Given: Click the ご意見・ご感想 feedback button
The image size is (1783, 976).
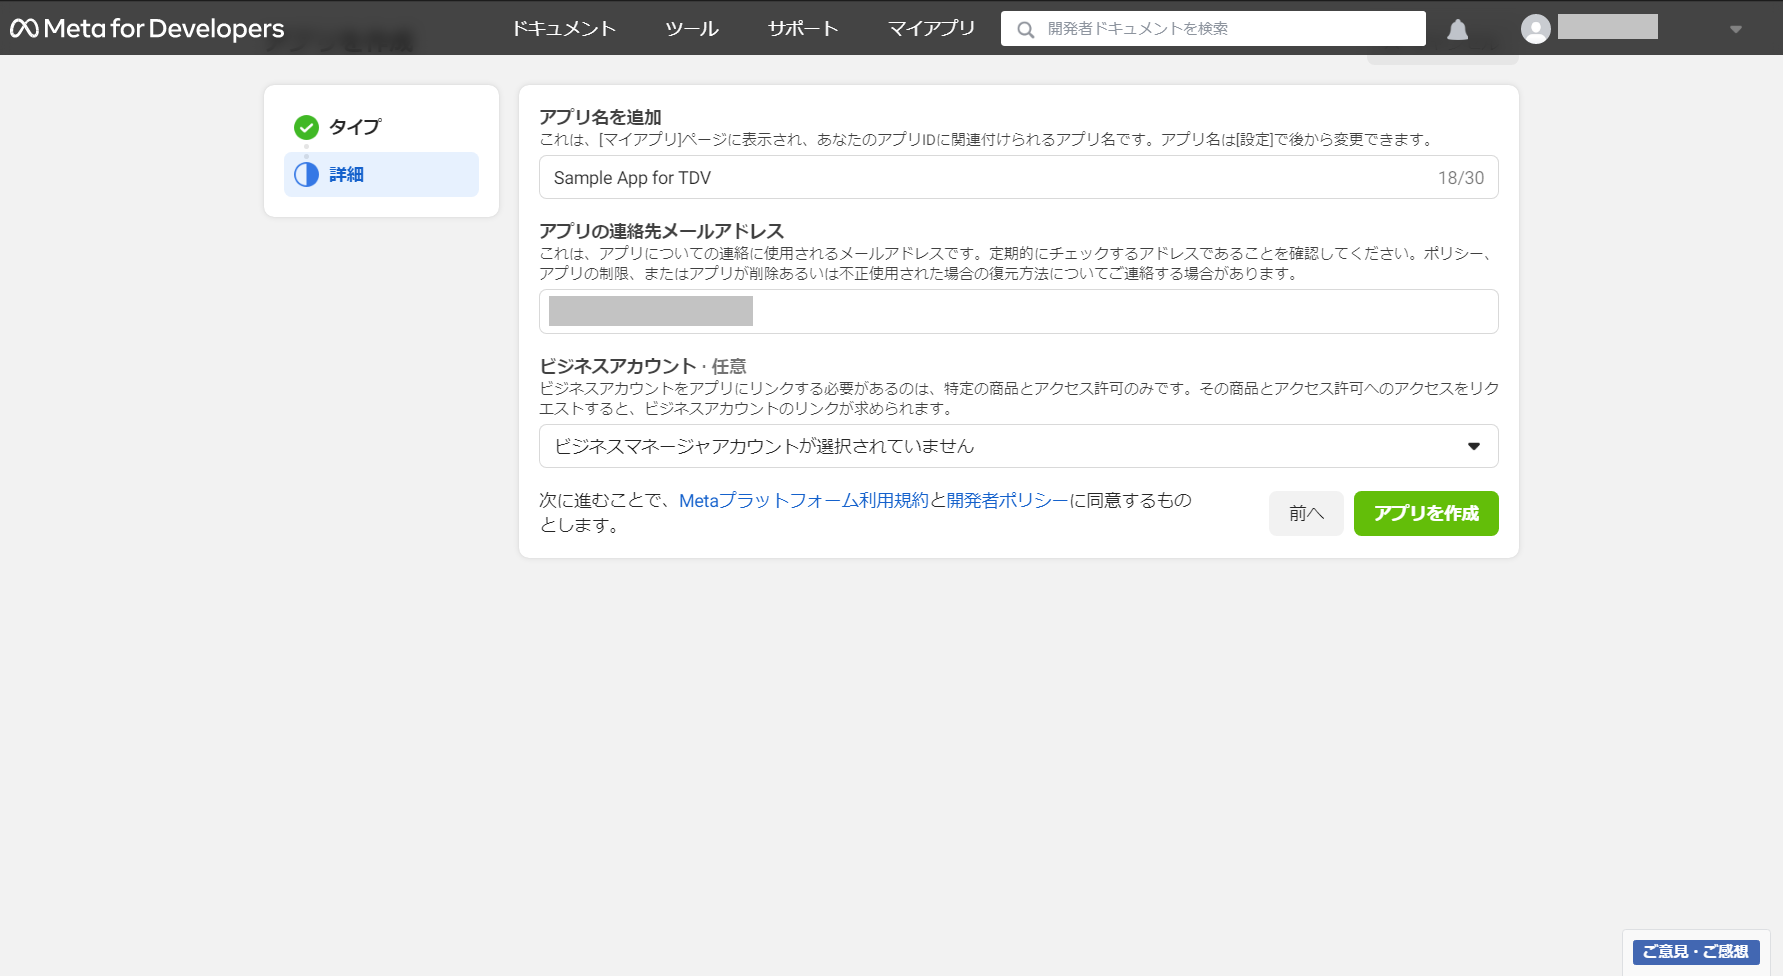Looking at the screenshot, I should pyautogui.click(x=1696, y=952).
